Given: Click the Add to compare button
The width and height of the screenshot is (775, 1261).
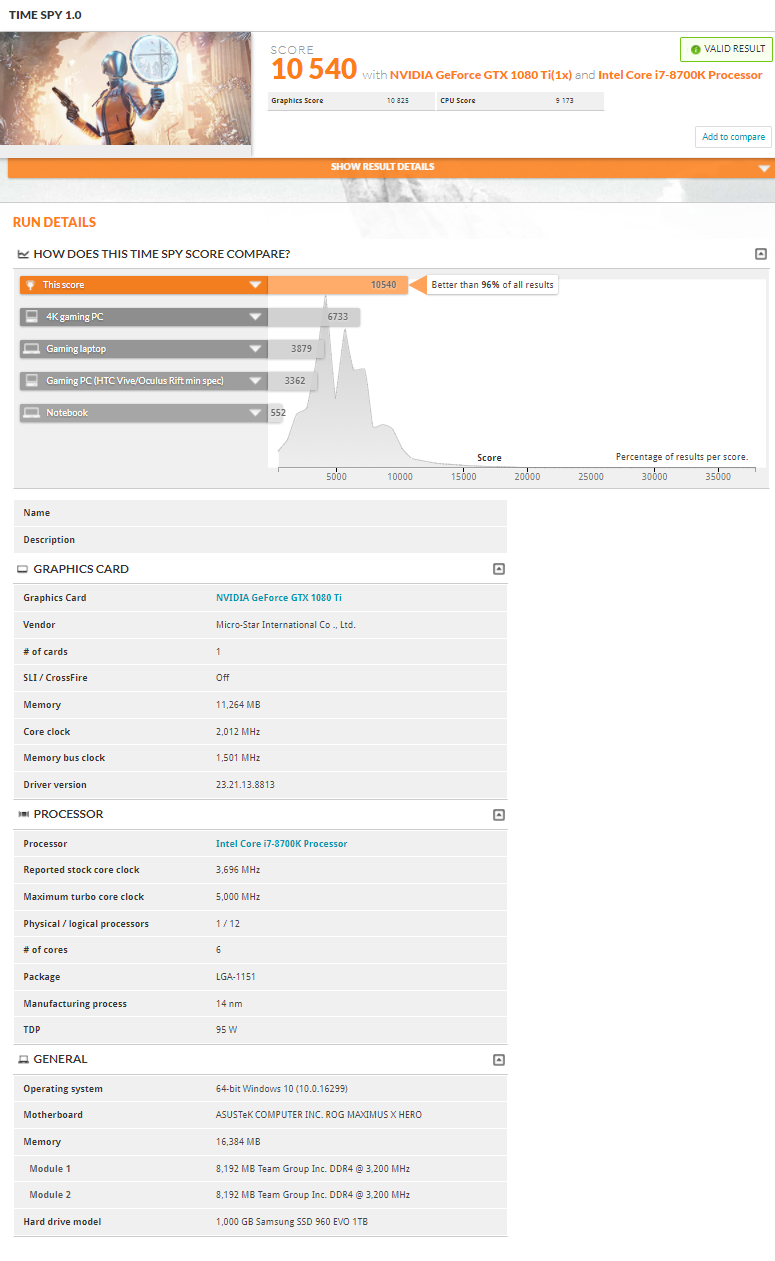Looking at the screenshot, I should (x=733, y=137).
